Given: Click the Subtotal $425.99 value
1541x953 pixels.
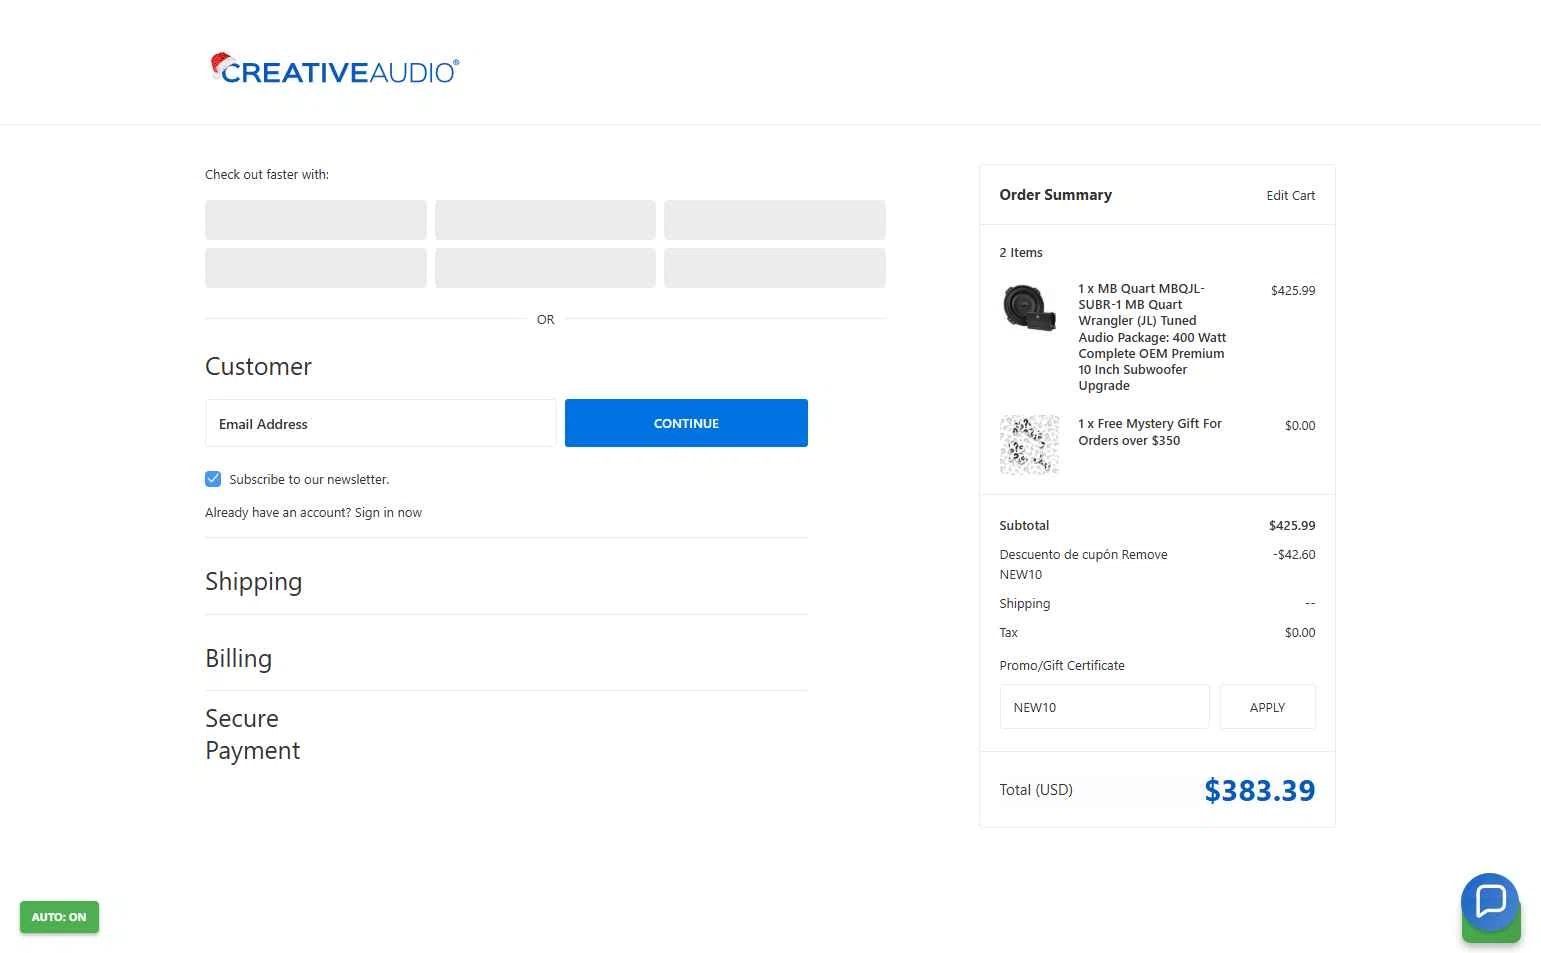Looking at the screenshot, I should coord(1292,525).
